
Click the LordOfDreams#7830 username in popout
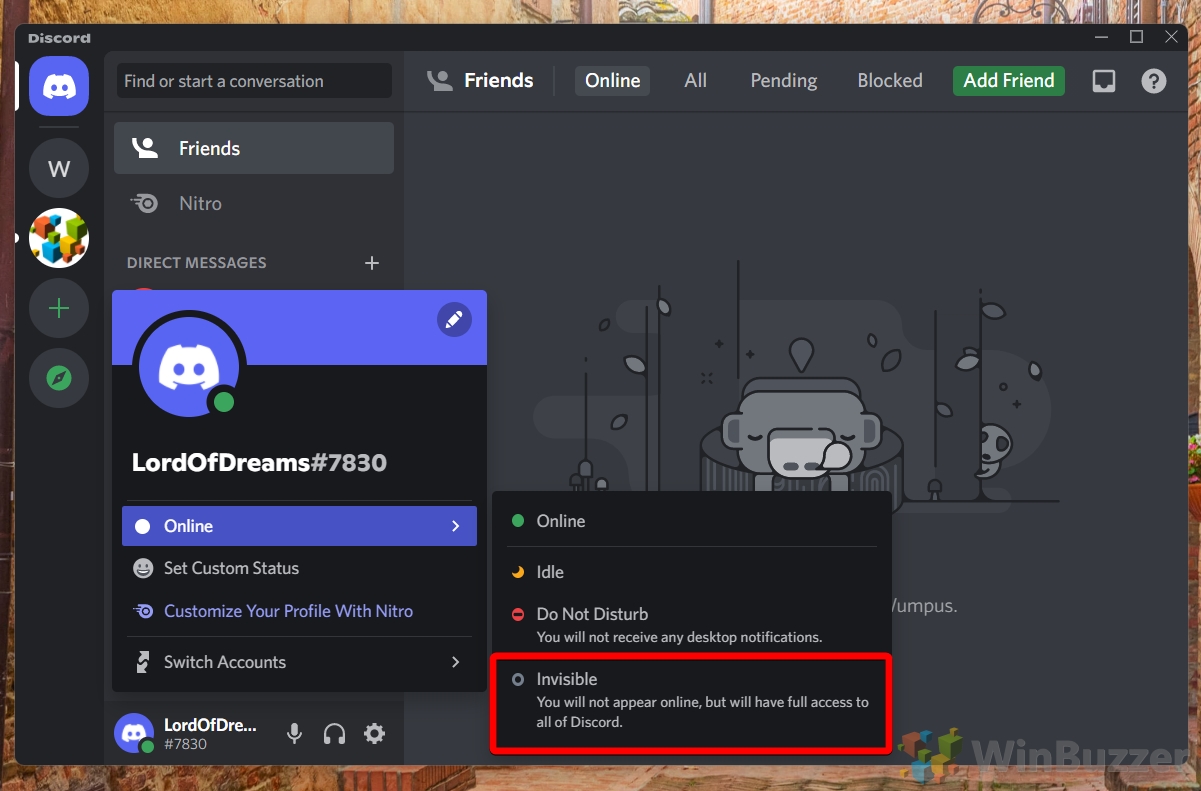pyautogui.click(x=259, y=463)
